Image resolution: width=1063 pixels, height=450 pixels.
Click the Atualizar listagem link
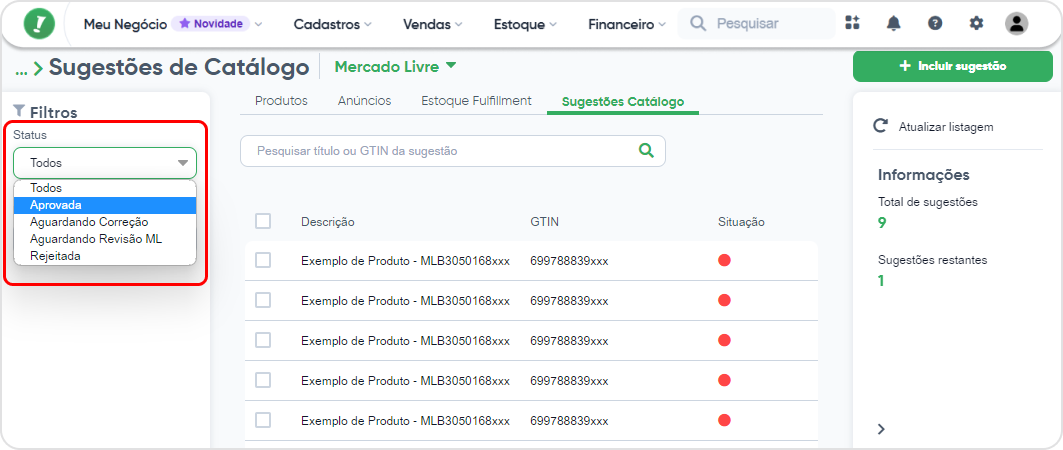946,127
